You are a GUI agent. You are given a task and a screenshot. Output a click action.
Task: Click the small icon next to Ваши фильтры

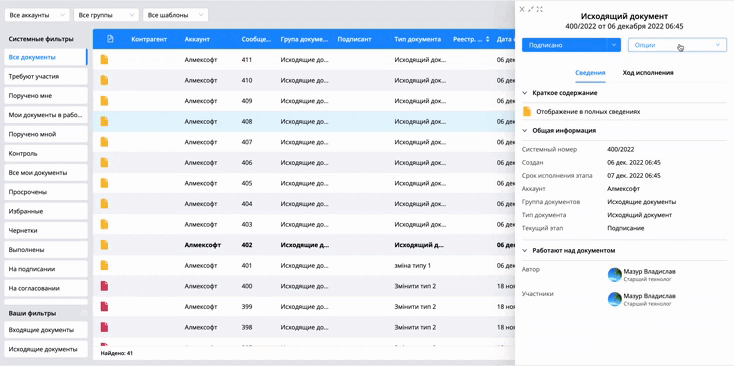pos(83,313)
